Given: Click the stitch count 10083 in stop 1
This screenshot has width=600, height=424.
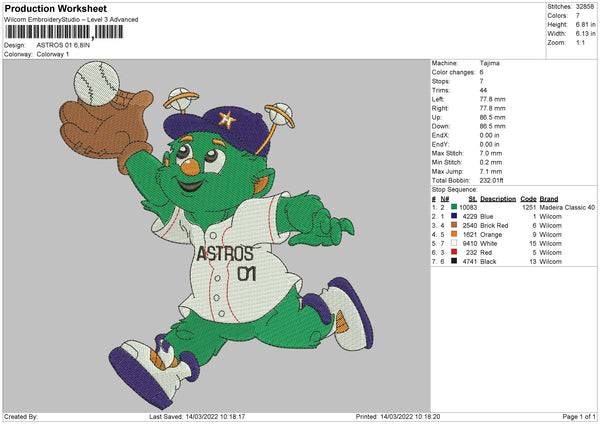Looking at the screenshot, I should click(468, 207).
